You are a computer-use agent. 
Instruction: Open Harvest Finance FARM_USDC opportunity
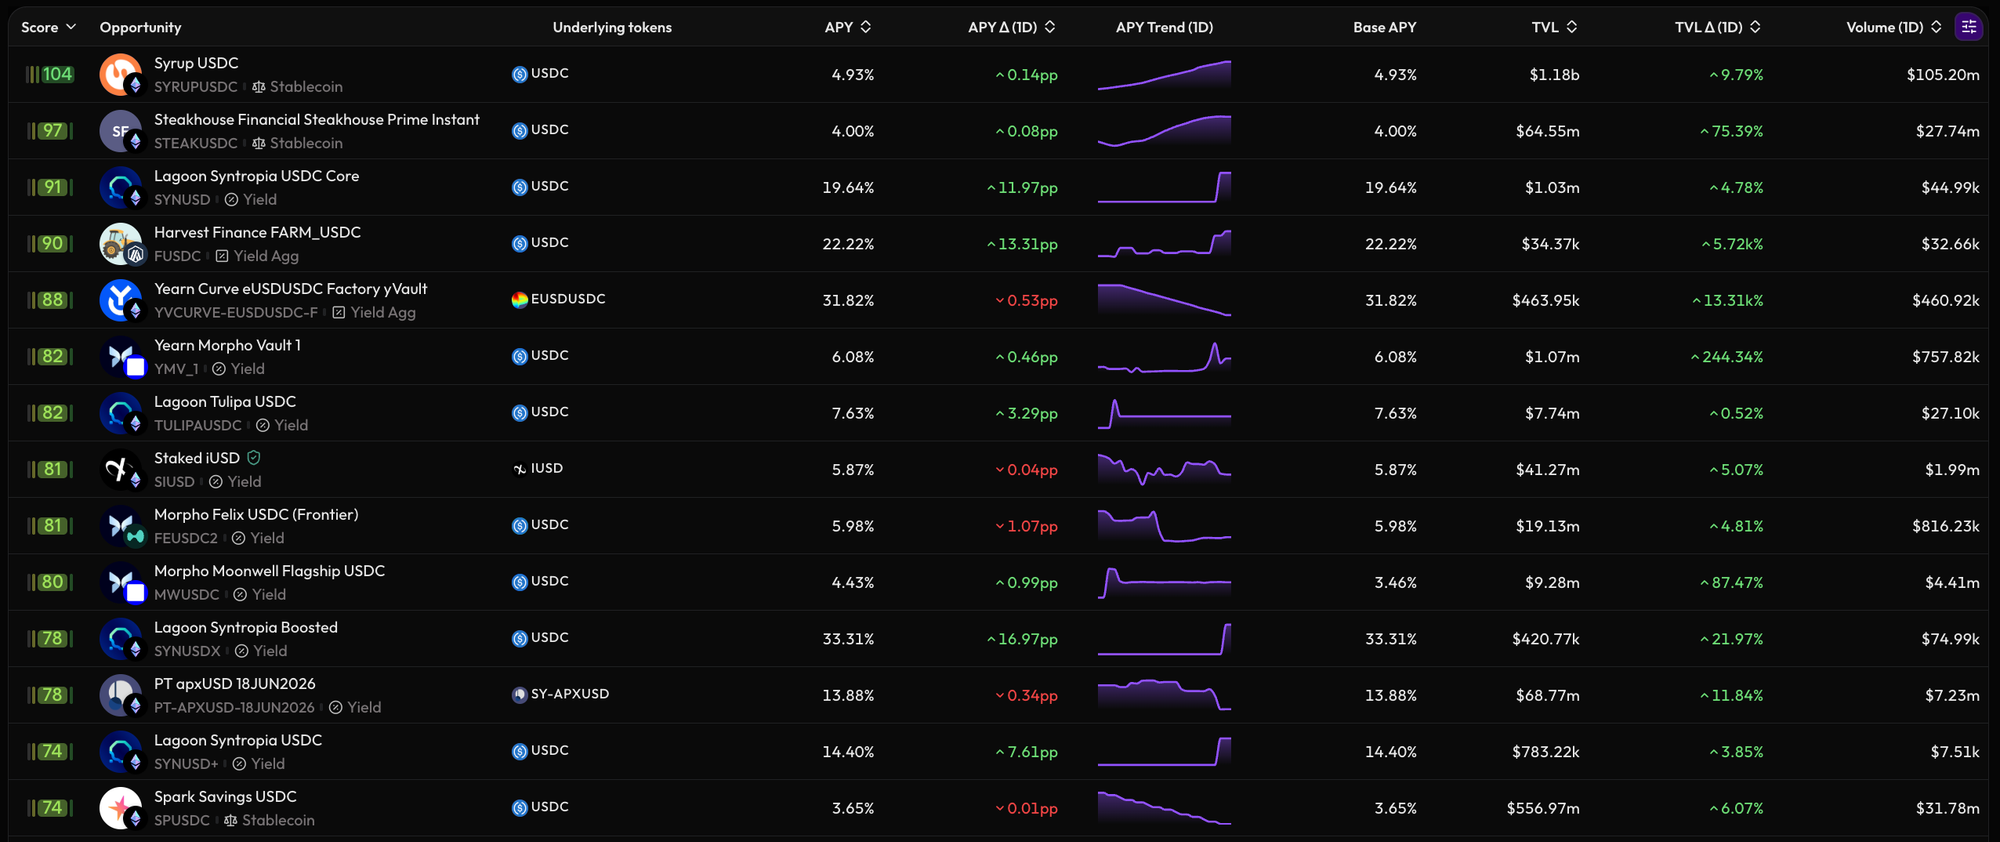(257, 232)
